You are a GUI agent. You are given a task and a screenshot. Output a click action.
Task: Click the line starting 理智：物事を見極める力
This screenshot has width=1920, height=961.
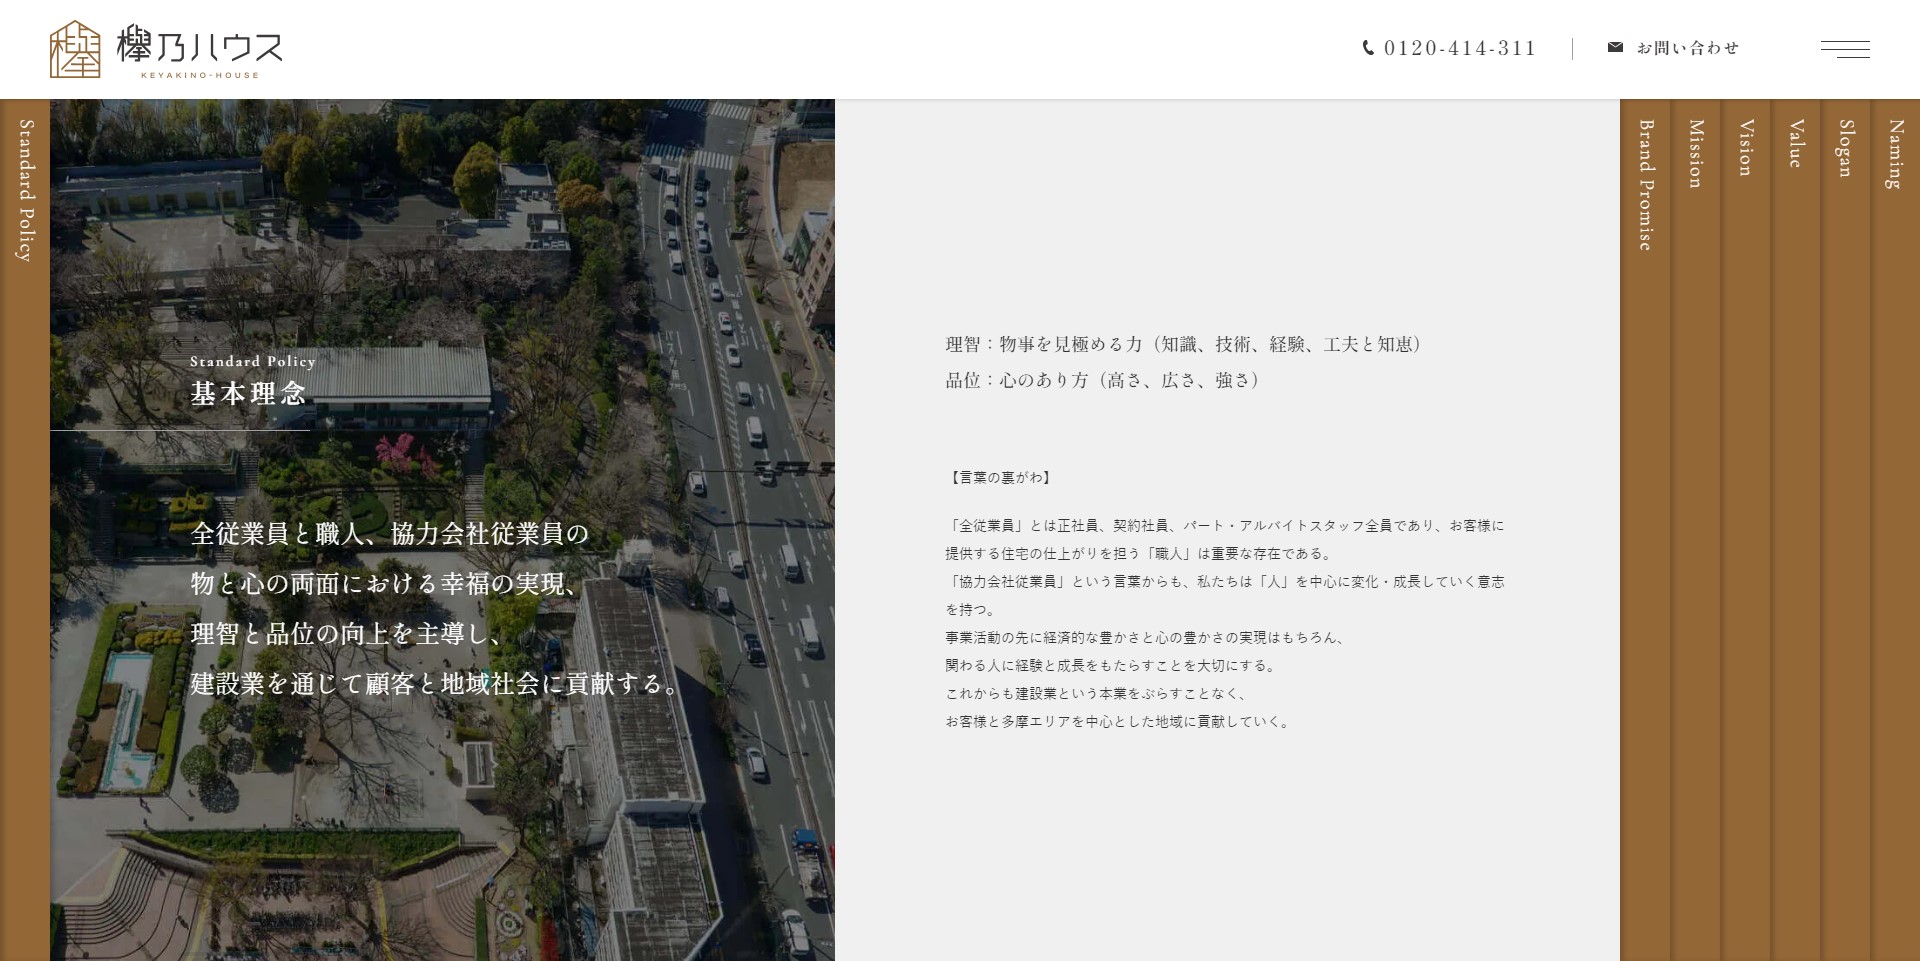click(x=1184, y=344)
